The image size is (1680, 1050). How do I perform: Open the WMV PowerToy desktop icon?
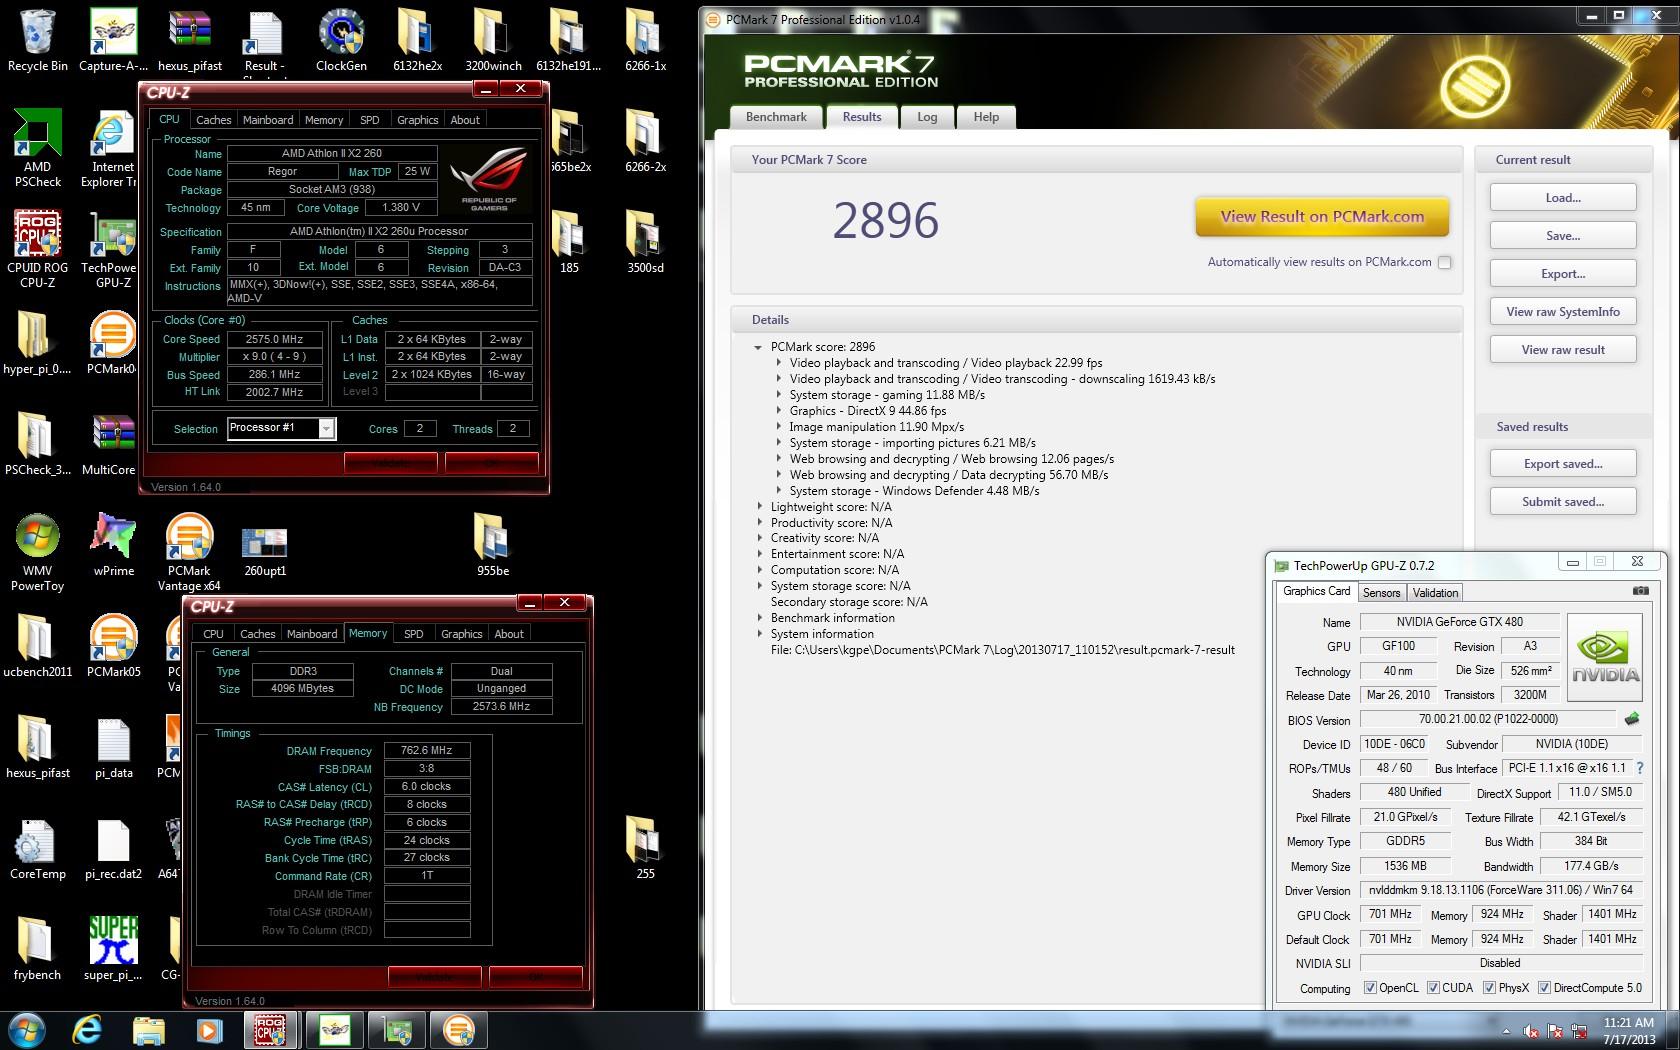click(x=38, y=552)
